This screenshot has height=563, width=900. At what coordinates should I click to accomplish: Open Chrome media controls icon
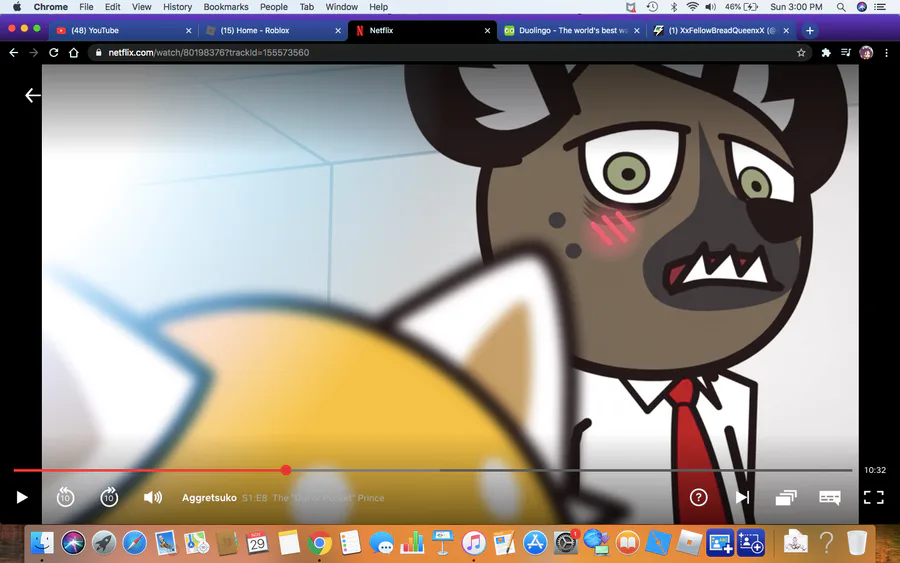coord(845,52)
